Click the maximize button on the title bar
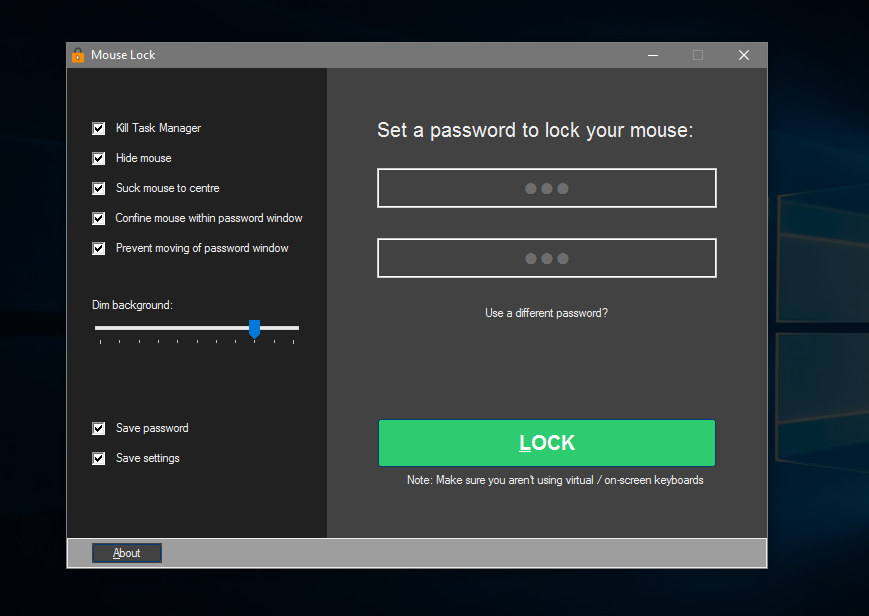 [x=698, y=55]
